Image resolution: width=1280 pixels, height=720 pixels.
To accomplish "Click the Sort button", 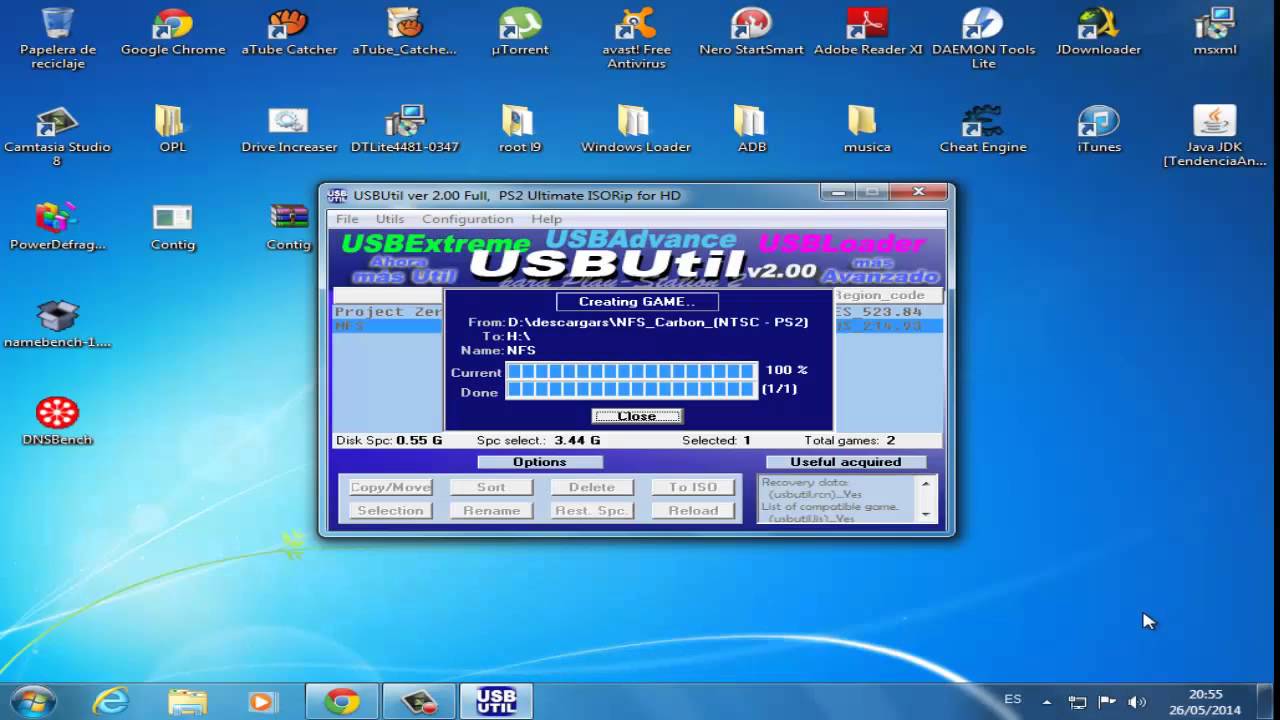I will click(491, 487).
